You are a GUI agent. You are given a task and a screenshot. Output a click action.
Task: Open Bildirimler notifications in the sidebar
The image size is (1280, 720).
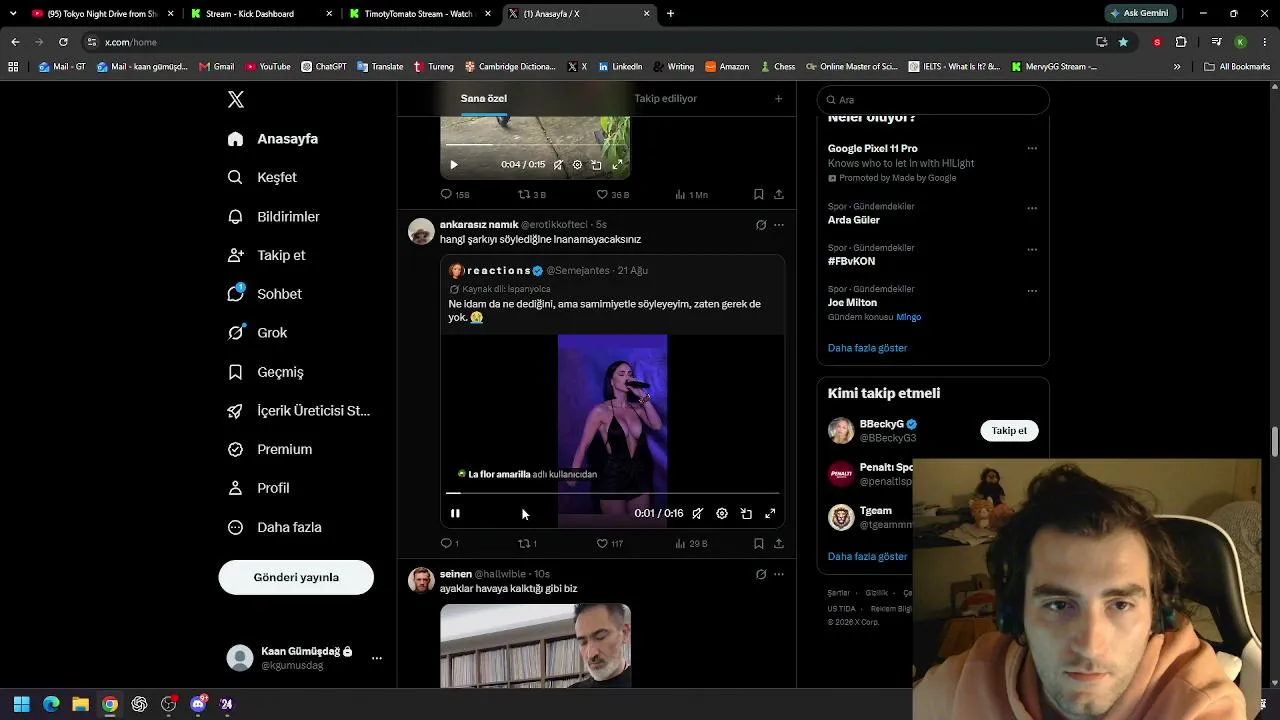[273, 216]
